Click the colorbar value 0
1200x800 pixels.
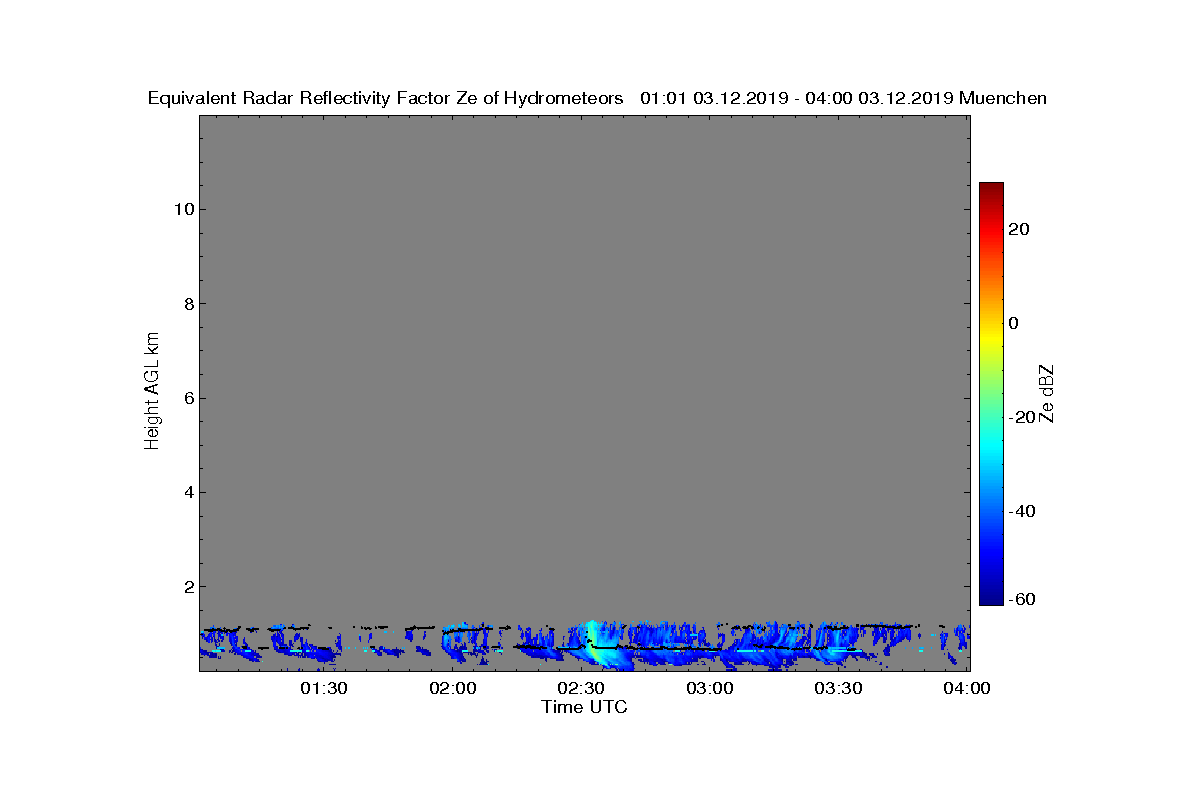[x=1014, y=323]
